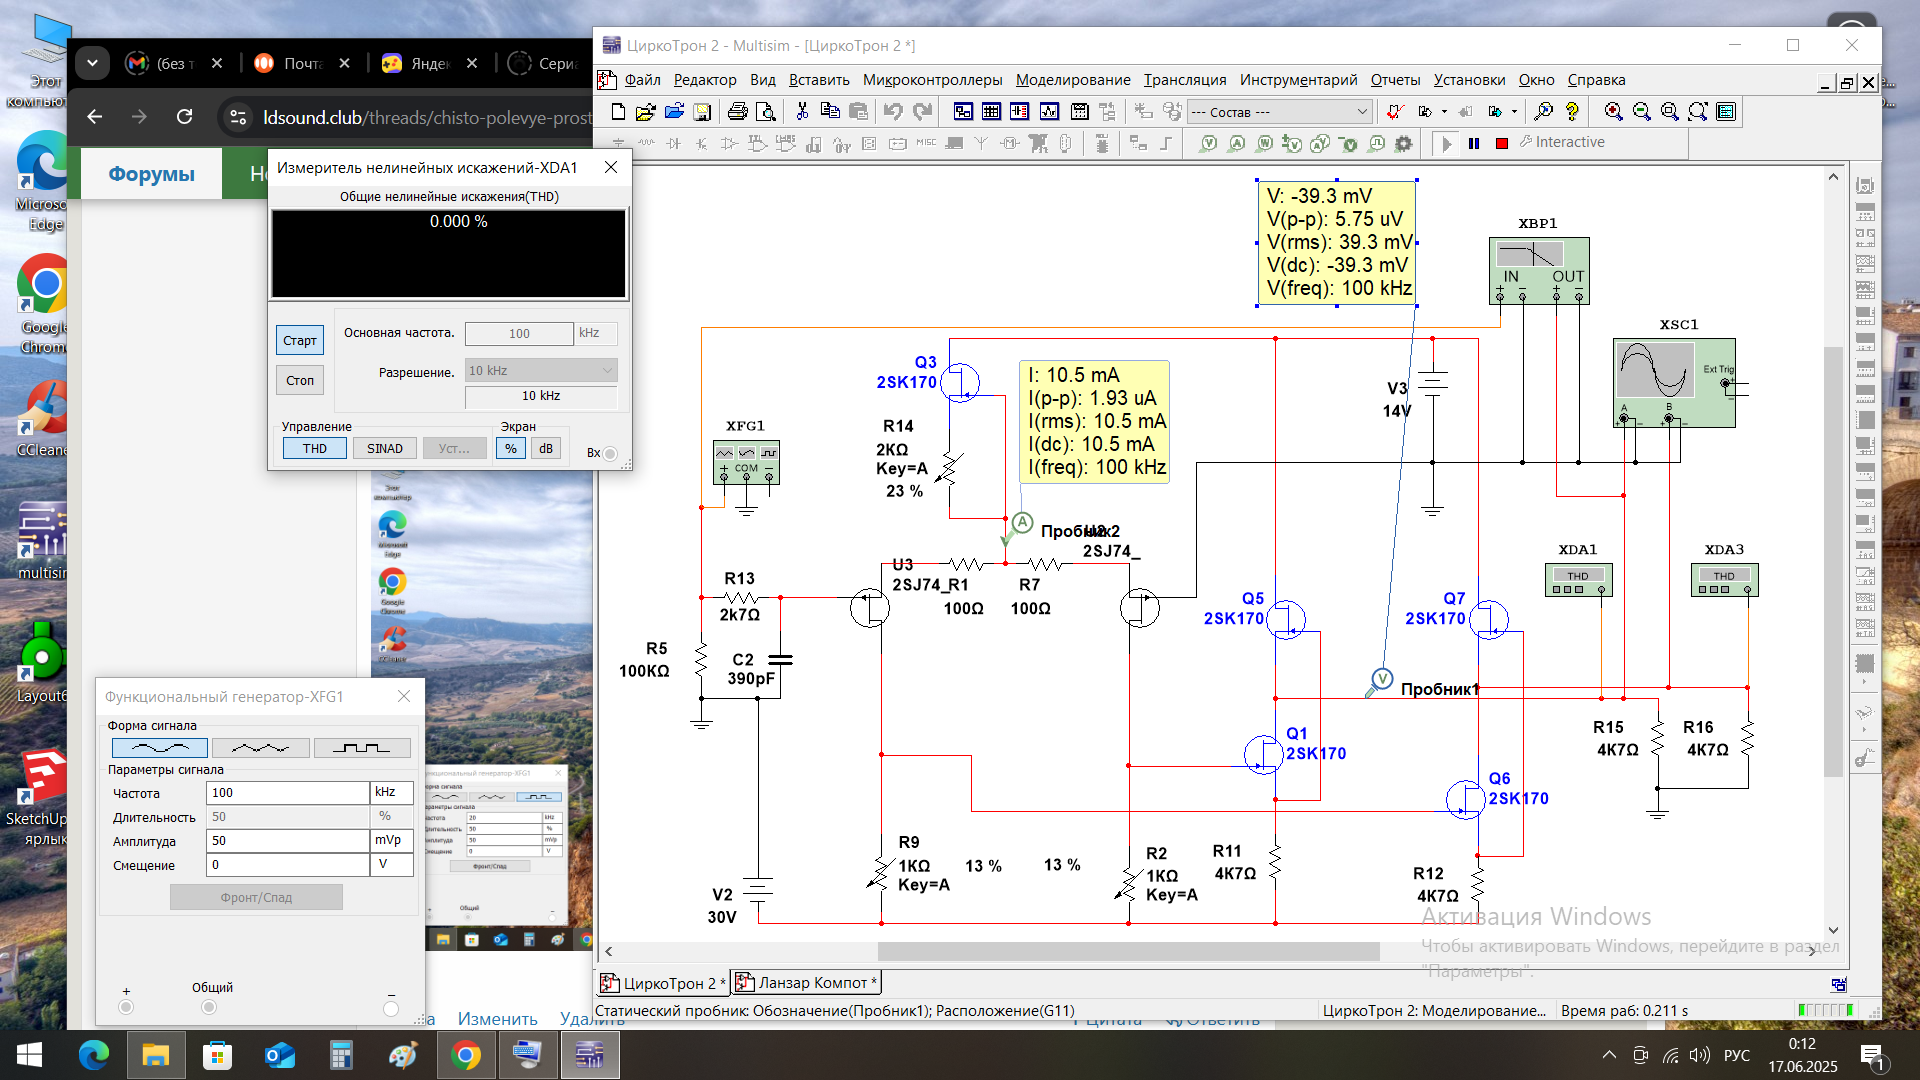Expand the Состав in-use list dropdown

(1361, 111)
